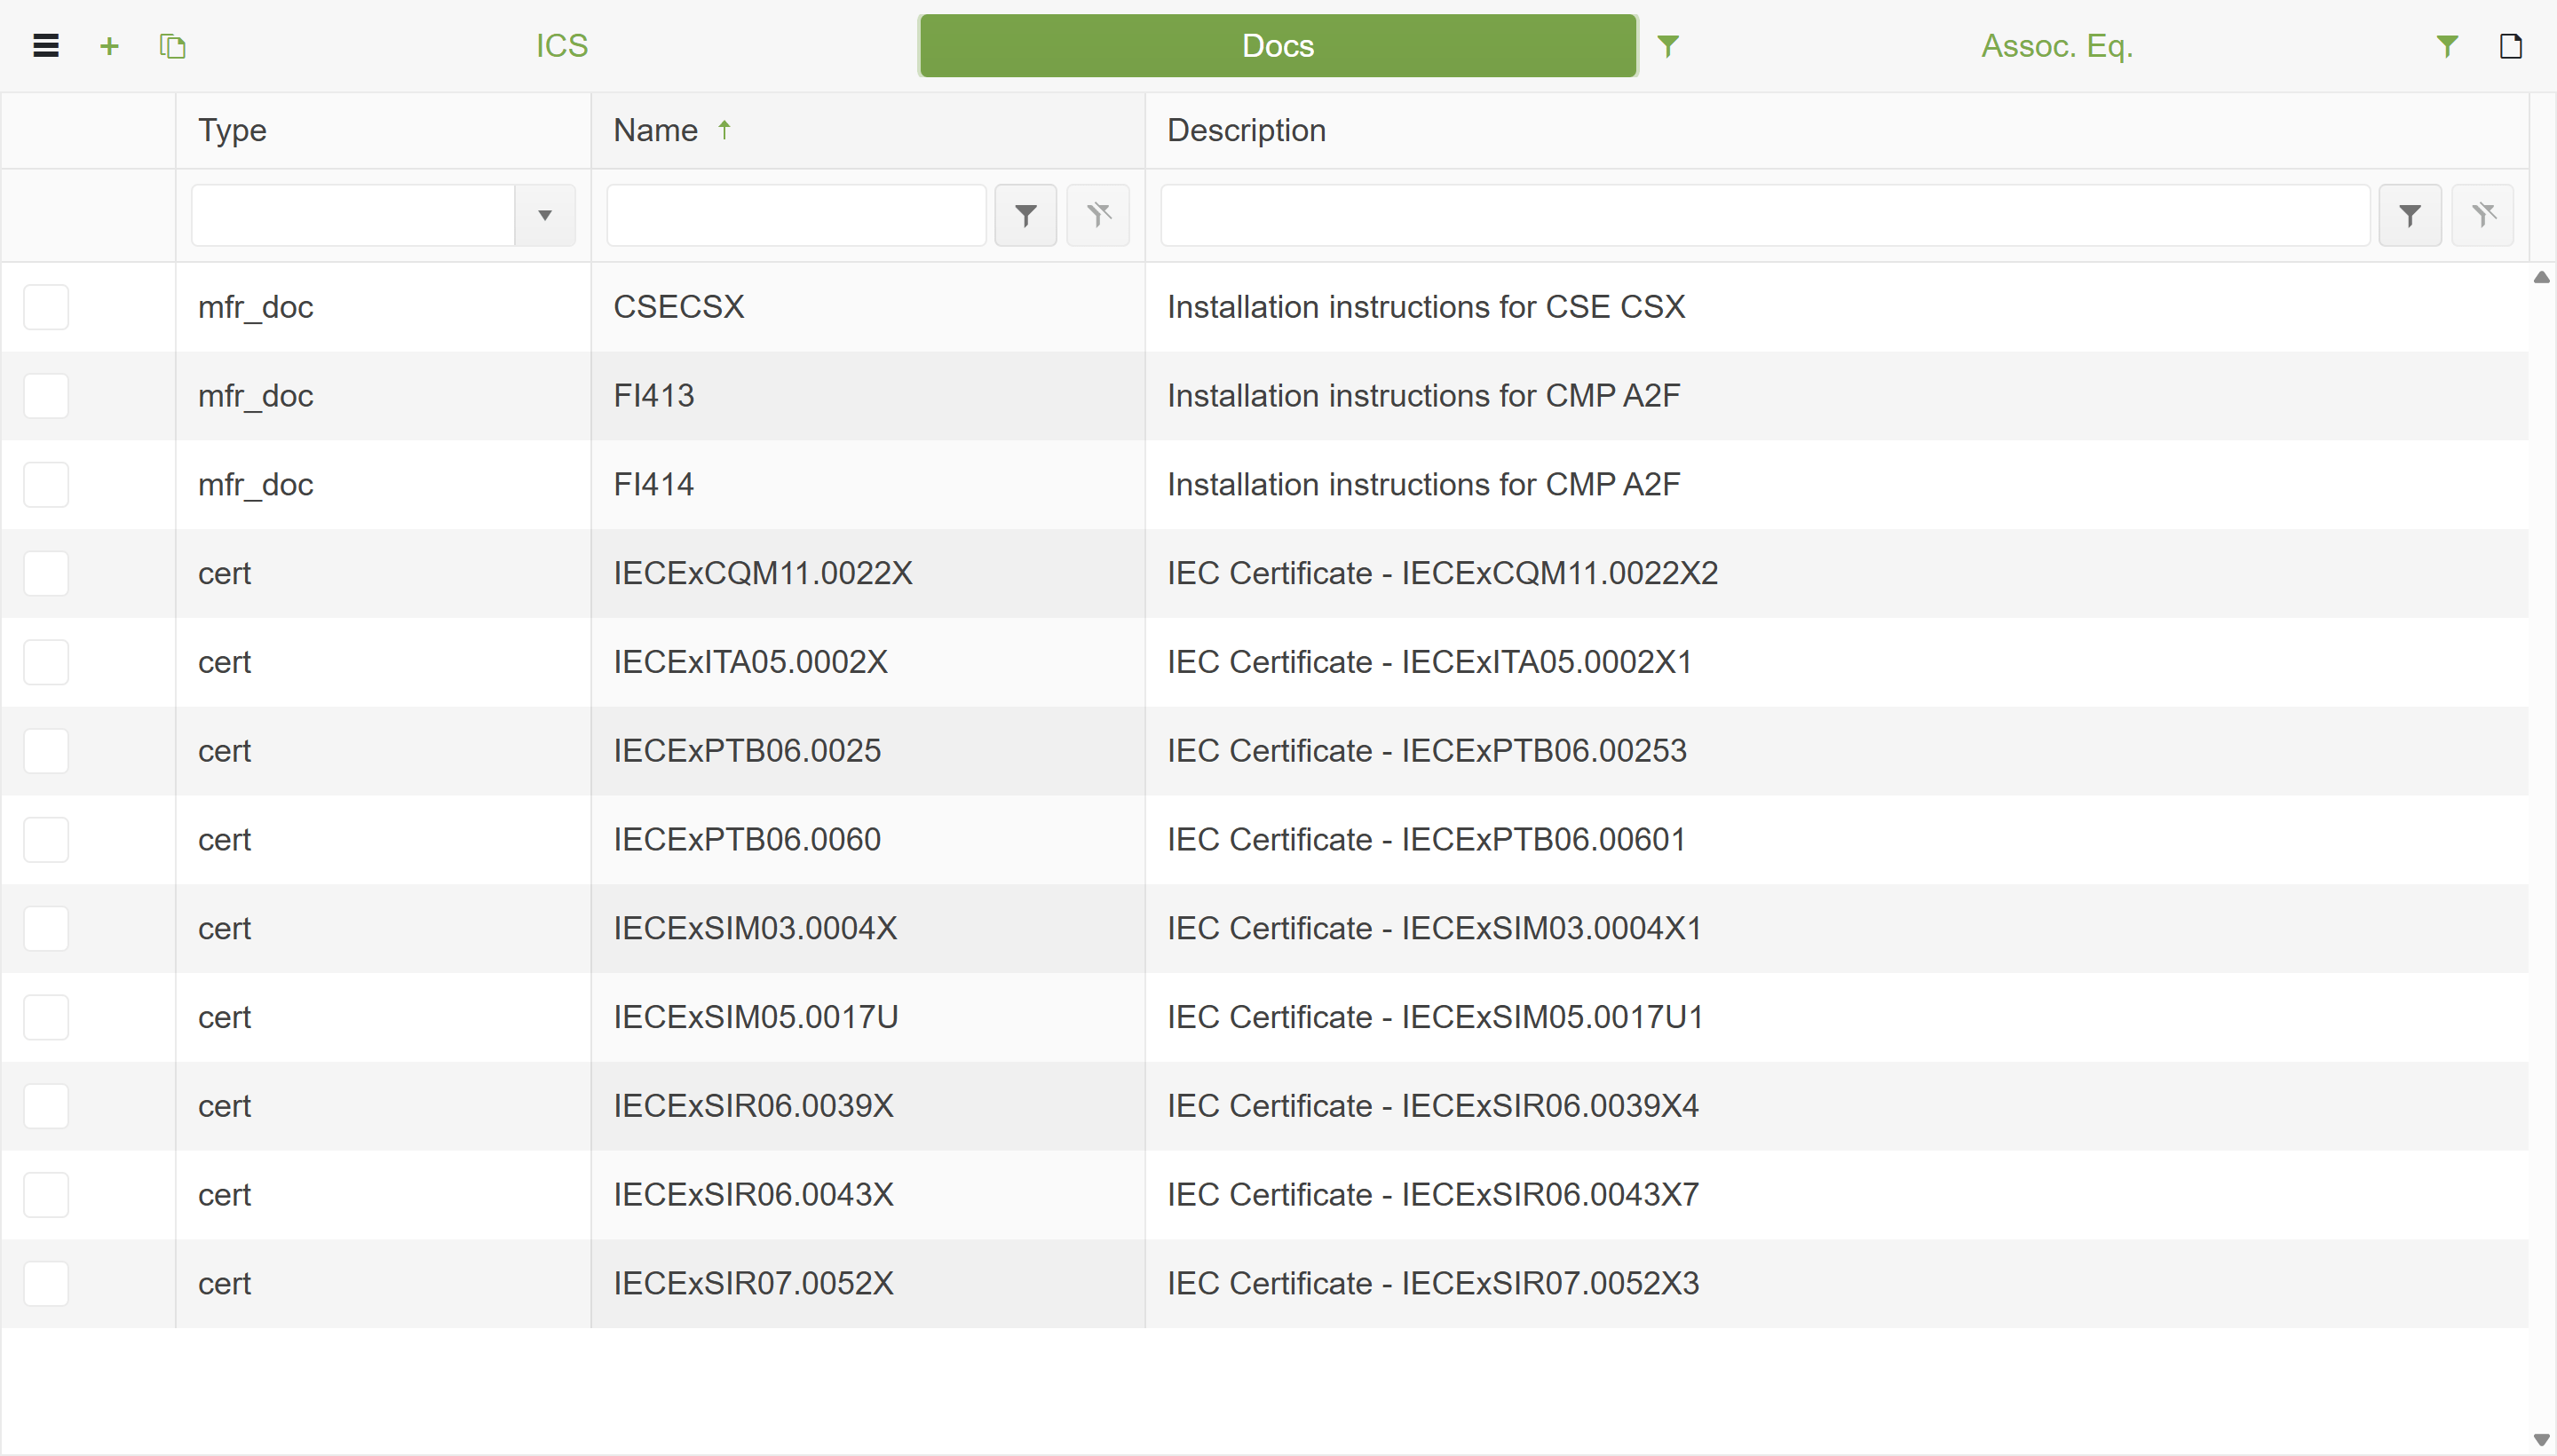Select the IECExSIM05.0017U name cell

tap(868, 1017)
